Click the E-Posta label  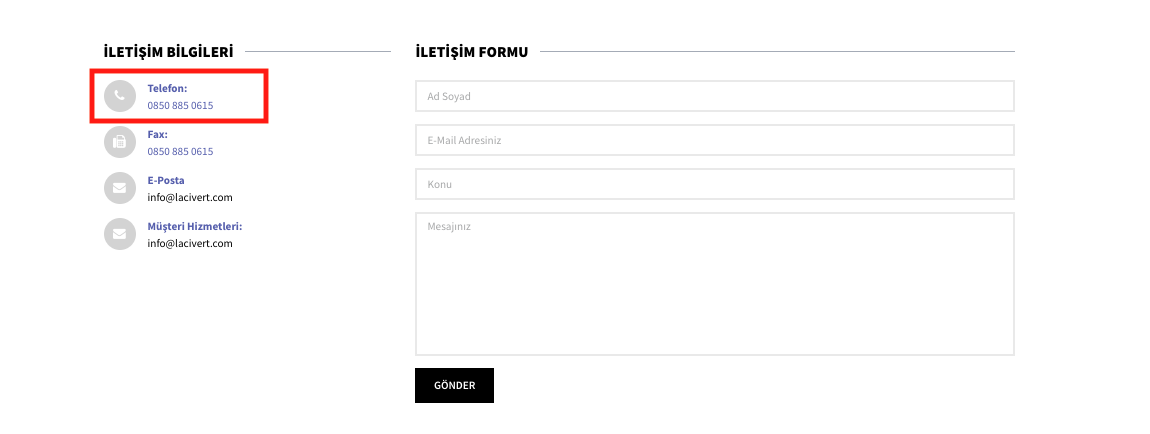[x=166, y=180]
